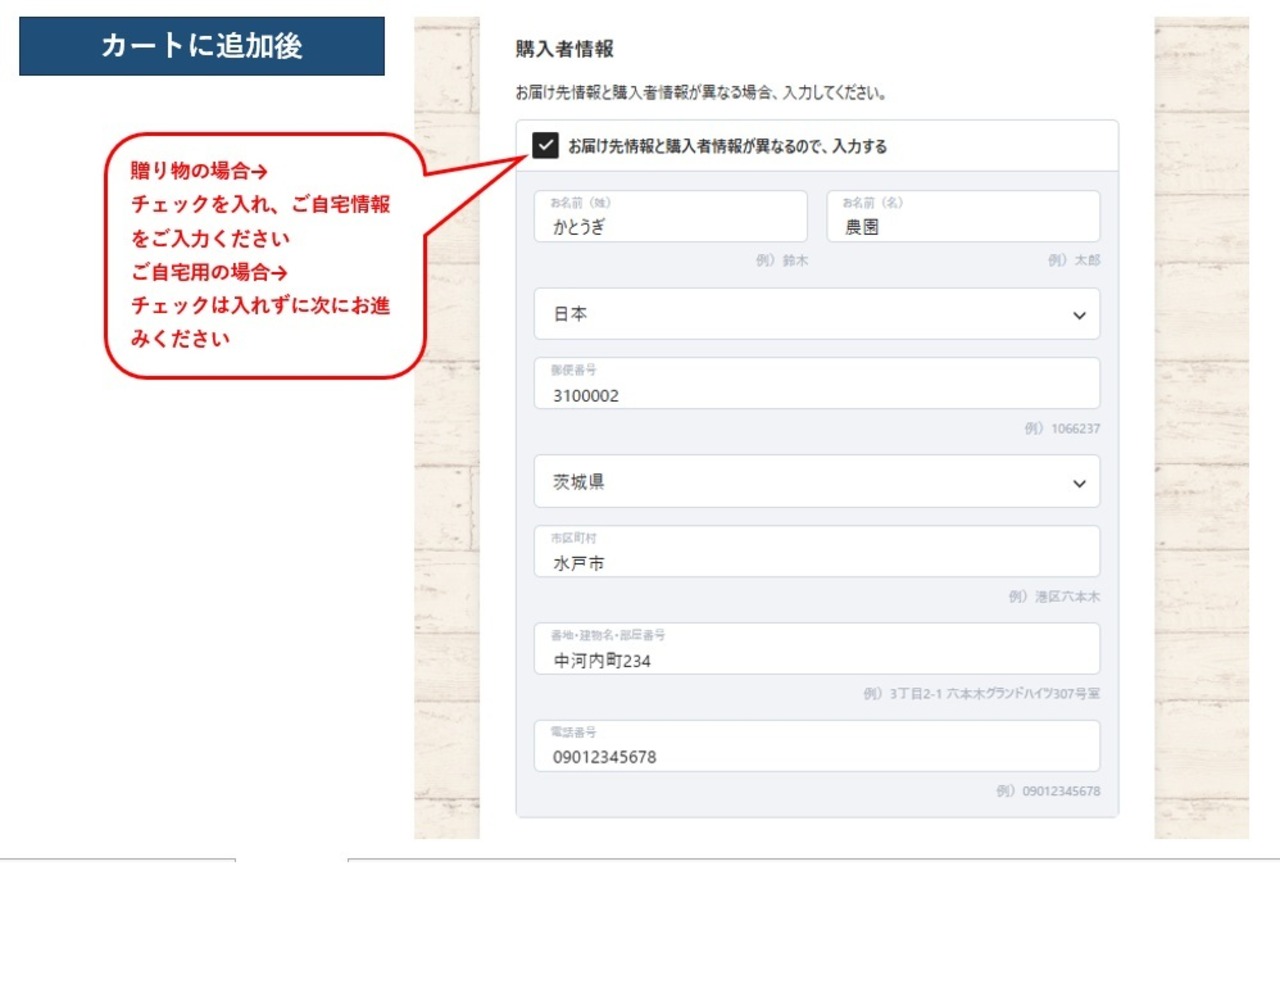This screenshot has height=984, width=1280.
Task: Click the given name field containing 農園
Action: pos(963,216)
